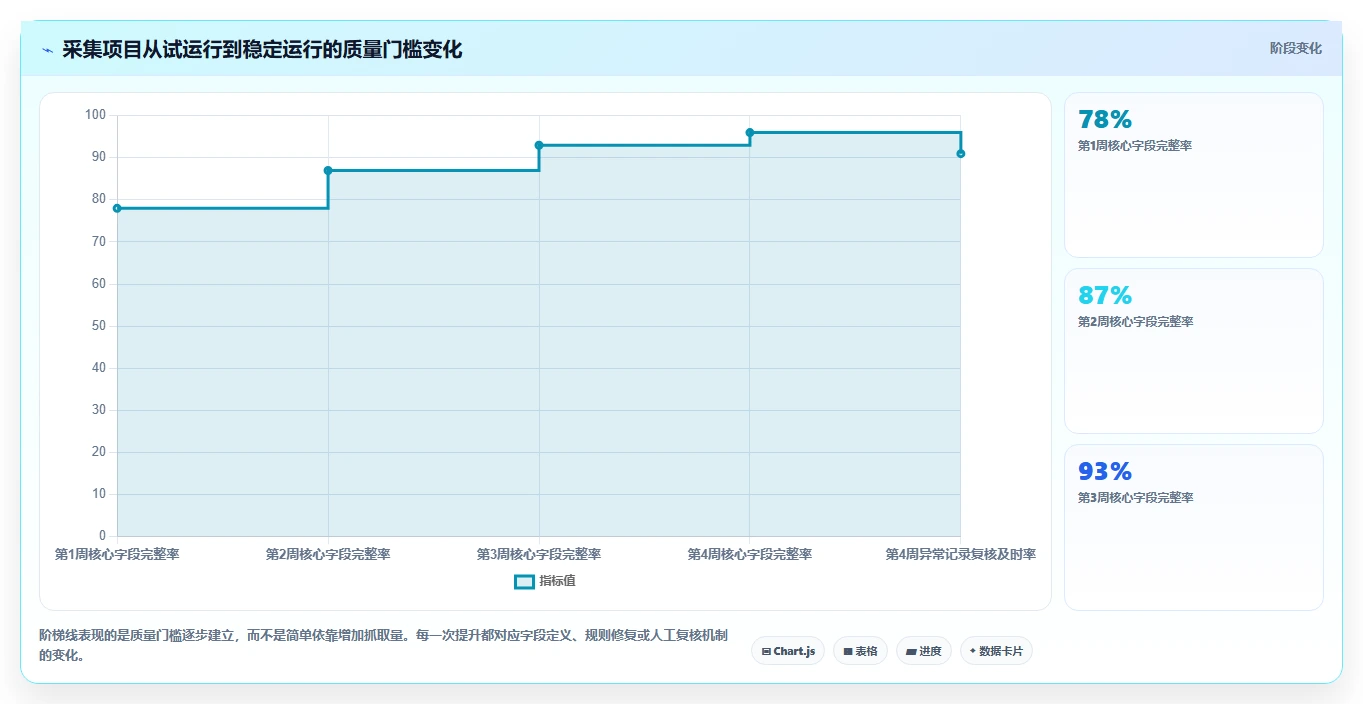The image size is (1363, 704).
Task: Click the y-axis value 50
Action: [x=98, y=326]
